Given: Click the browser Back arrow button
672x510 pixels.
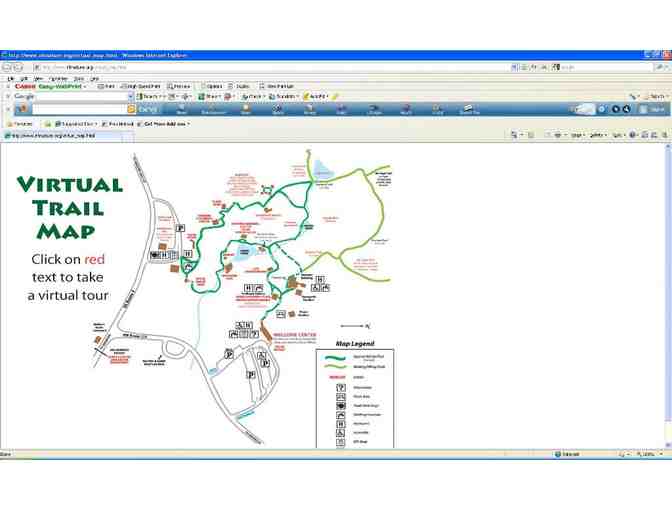Looking at the screenshot, I should tap(6, 66).
